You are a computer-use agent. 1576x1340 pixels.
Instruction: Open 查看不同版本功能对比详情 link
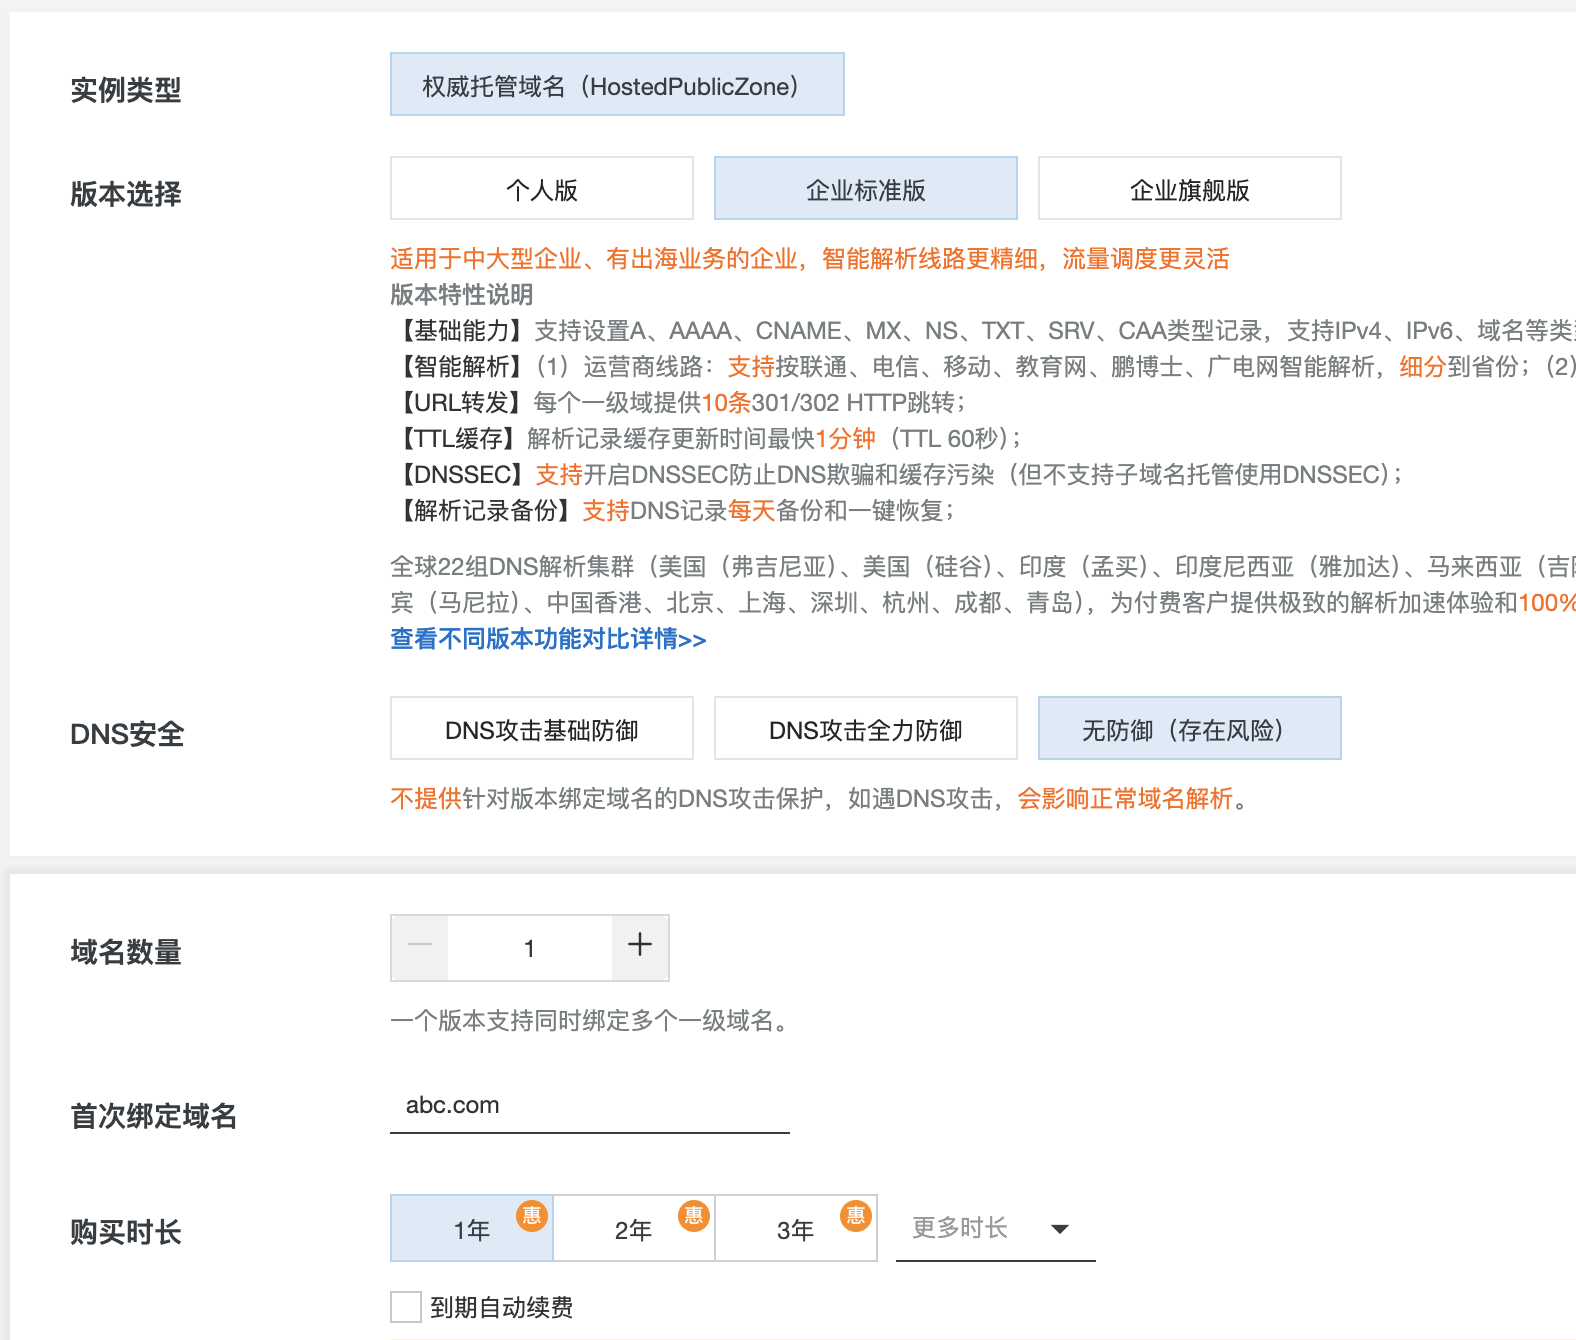click(548, 639)
